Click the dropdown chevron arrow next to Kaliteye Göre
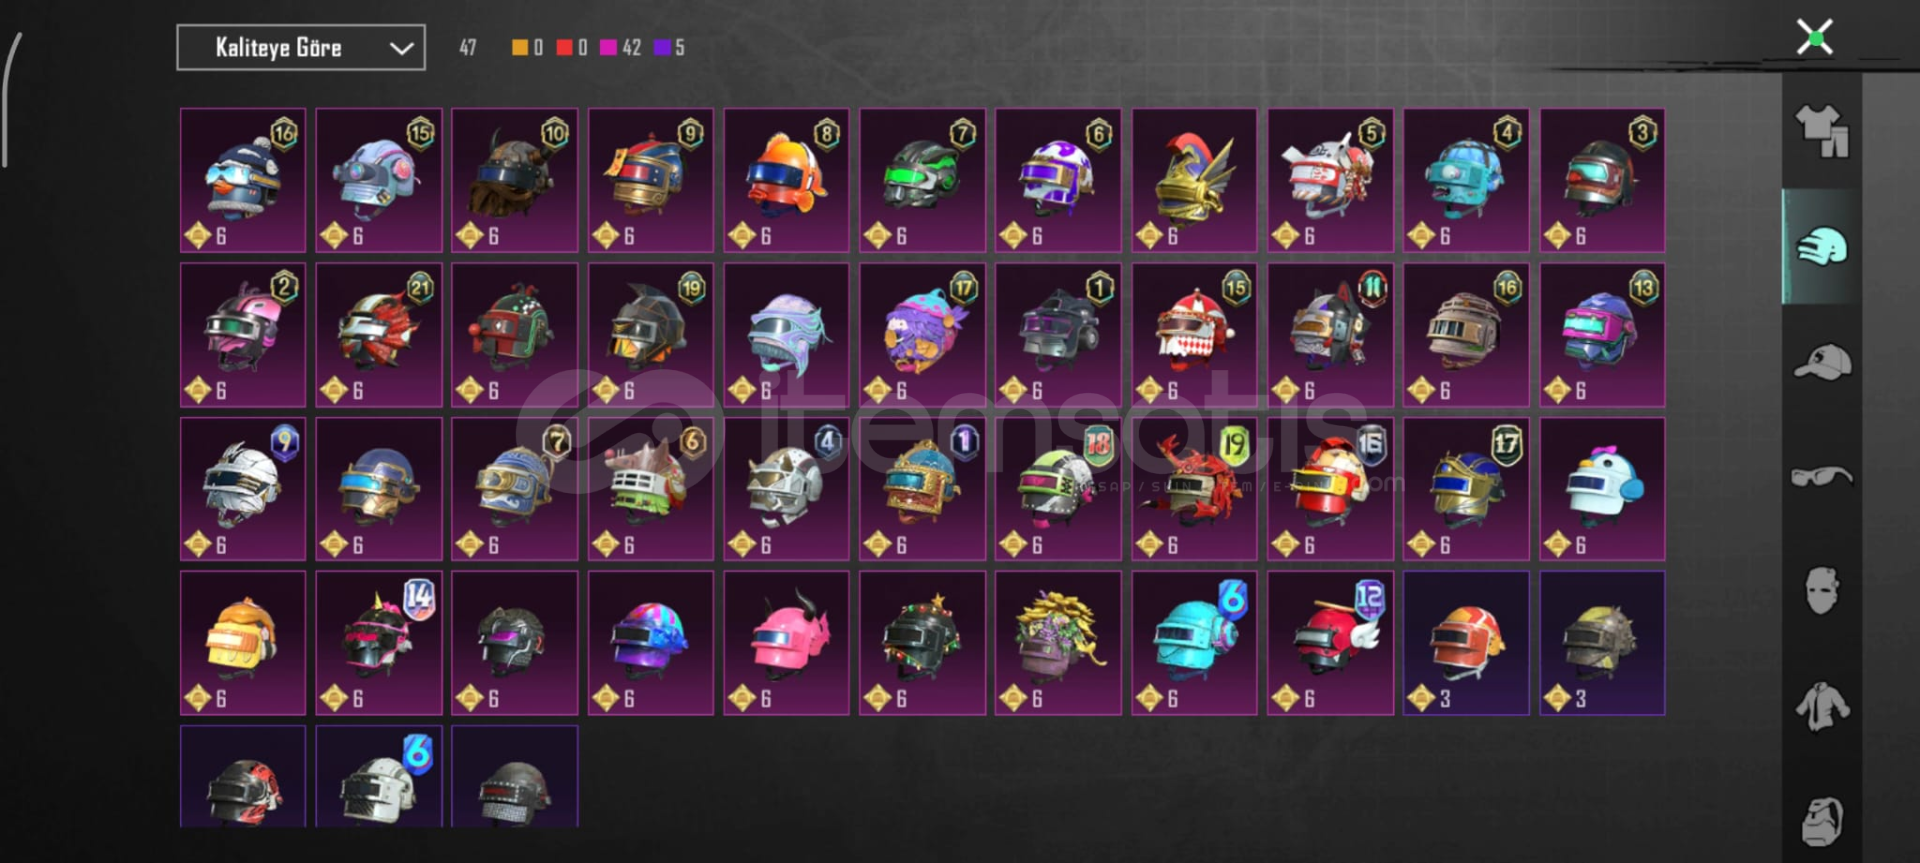Viewport: 1920px width, 863px height. (x=401, y=48)
